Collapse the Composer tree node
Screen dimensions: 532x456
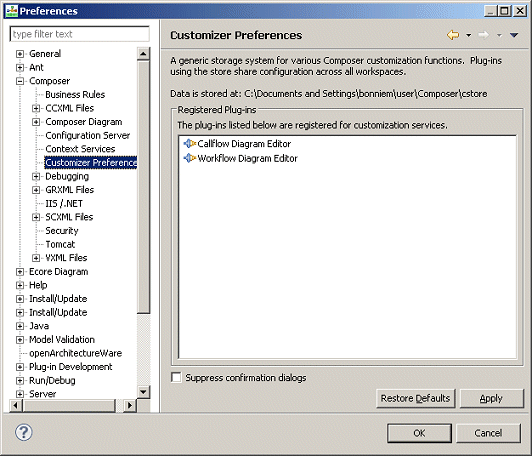pyautogui.click(x=20, y=81)
